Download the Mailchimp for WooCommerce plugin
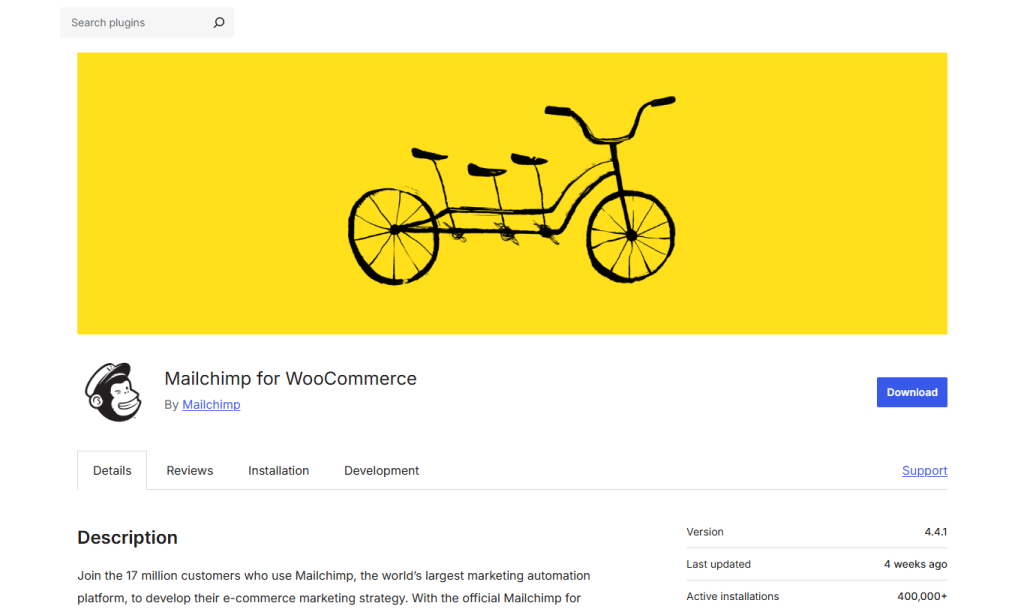 click(912, 392)
